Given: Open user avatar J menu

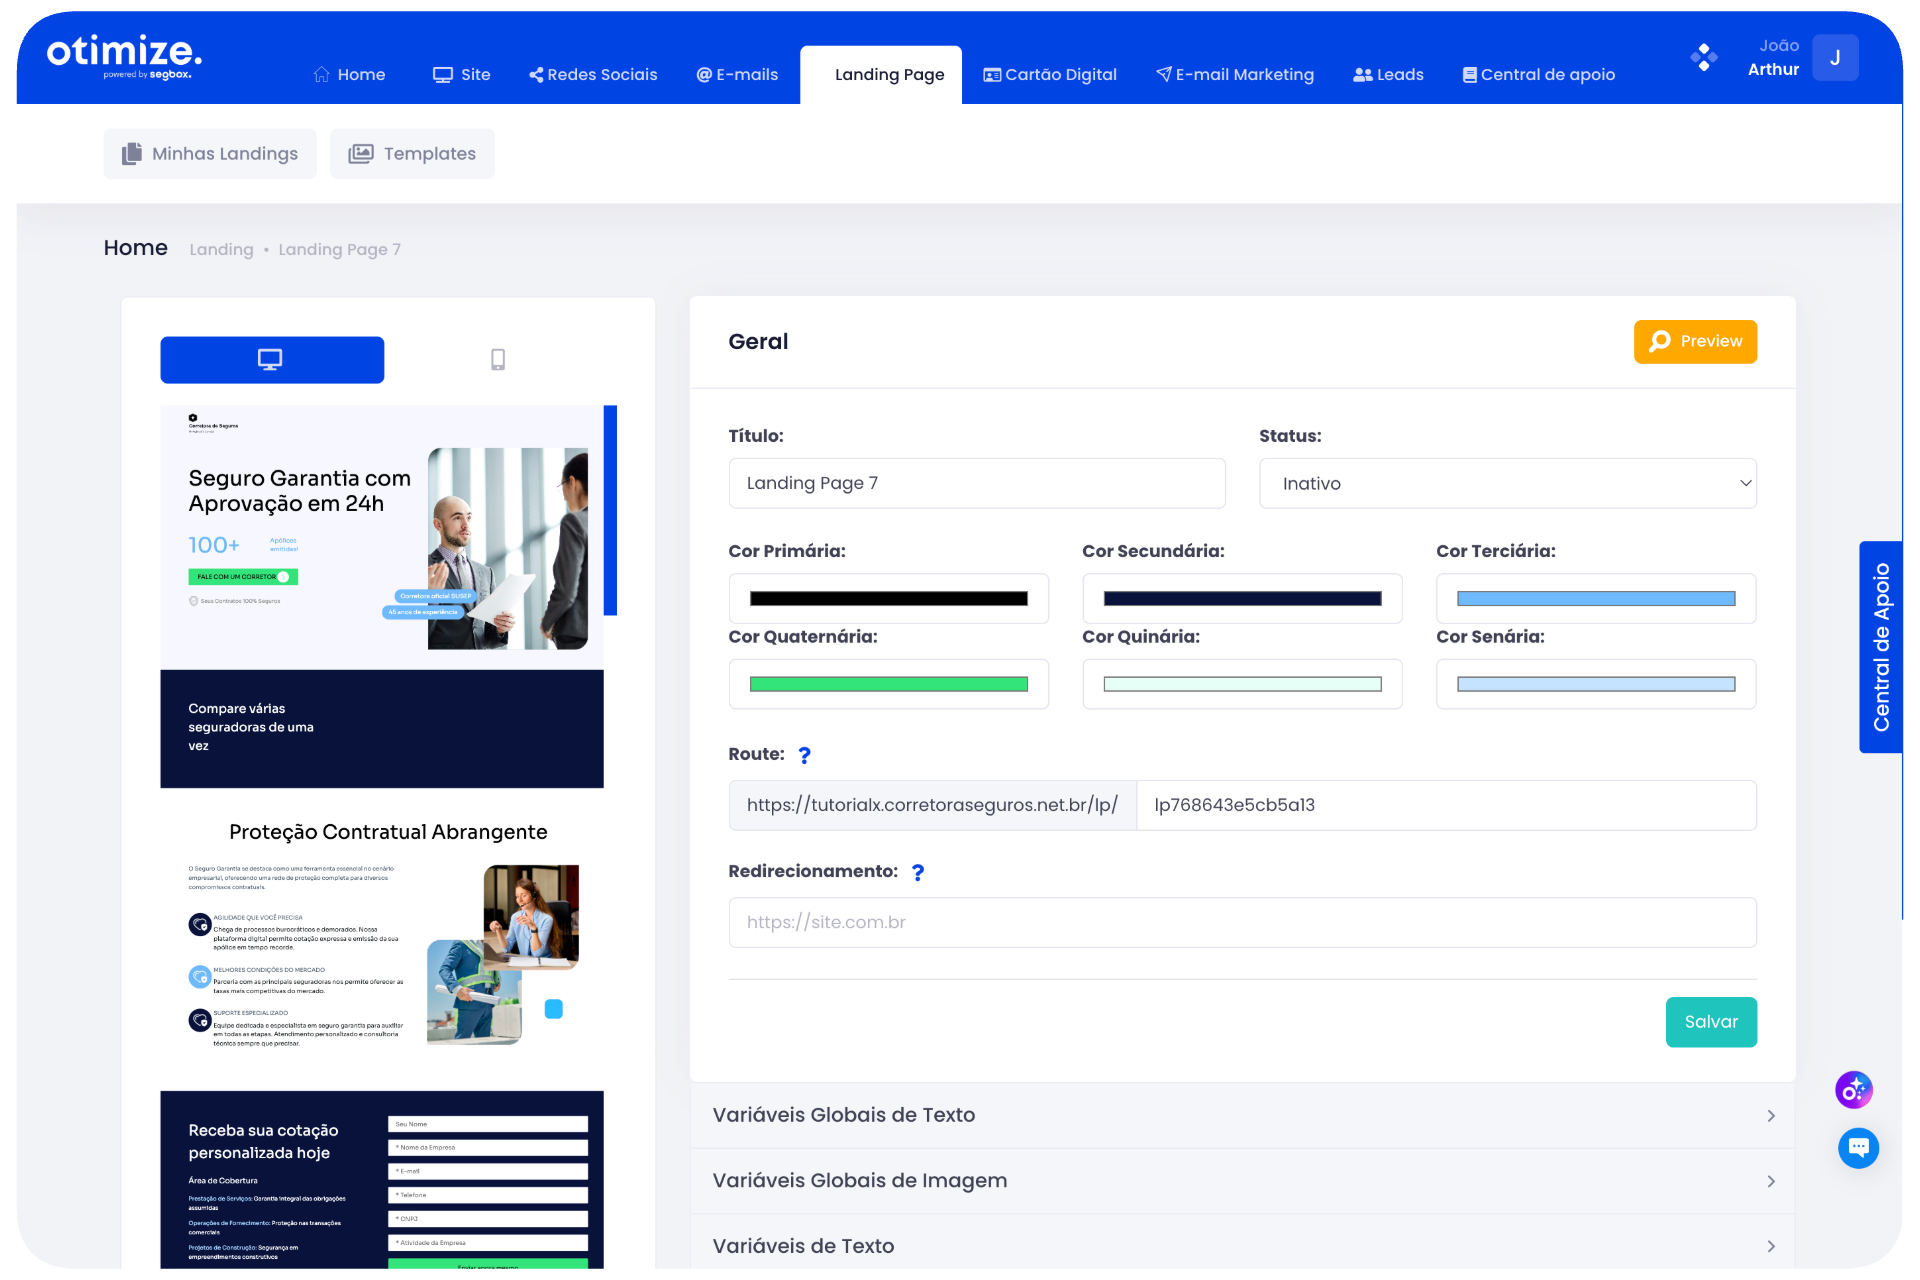Looking at the screenshot, I should [x=1834, y=58].
